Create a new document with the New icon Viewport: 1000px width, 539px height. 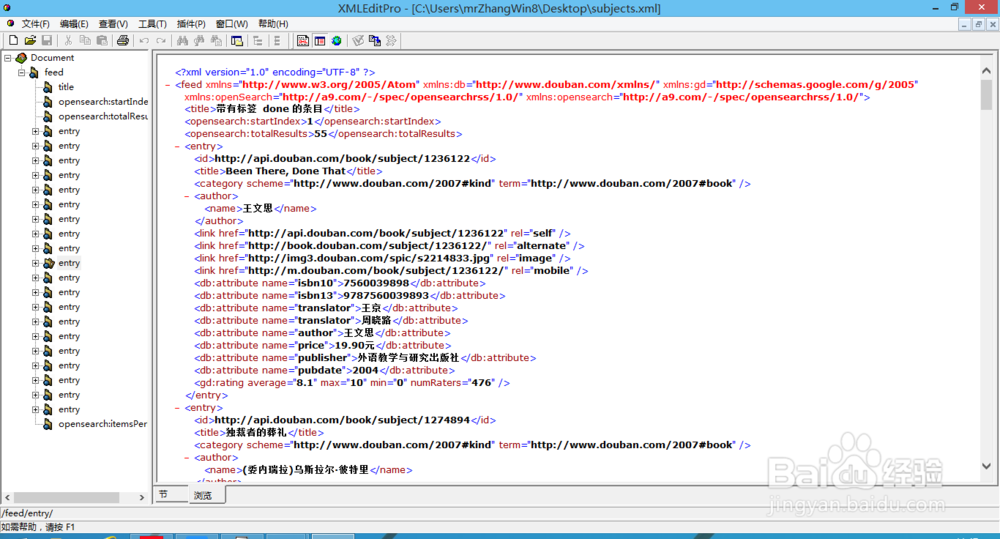point(13,41)
